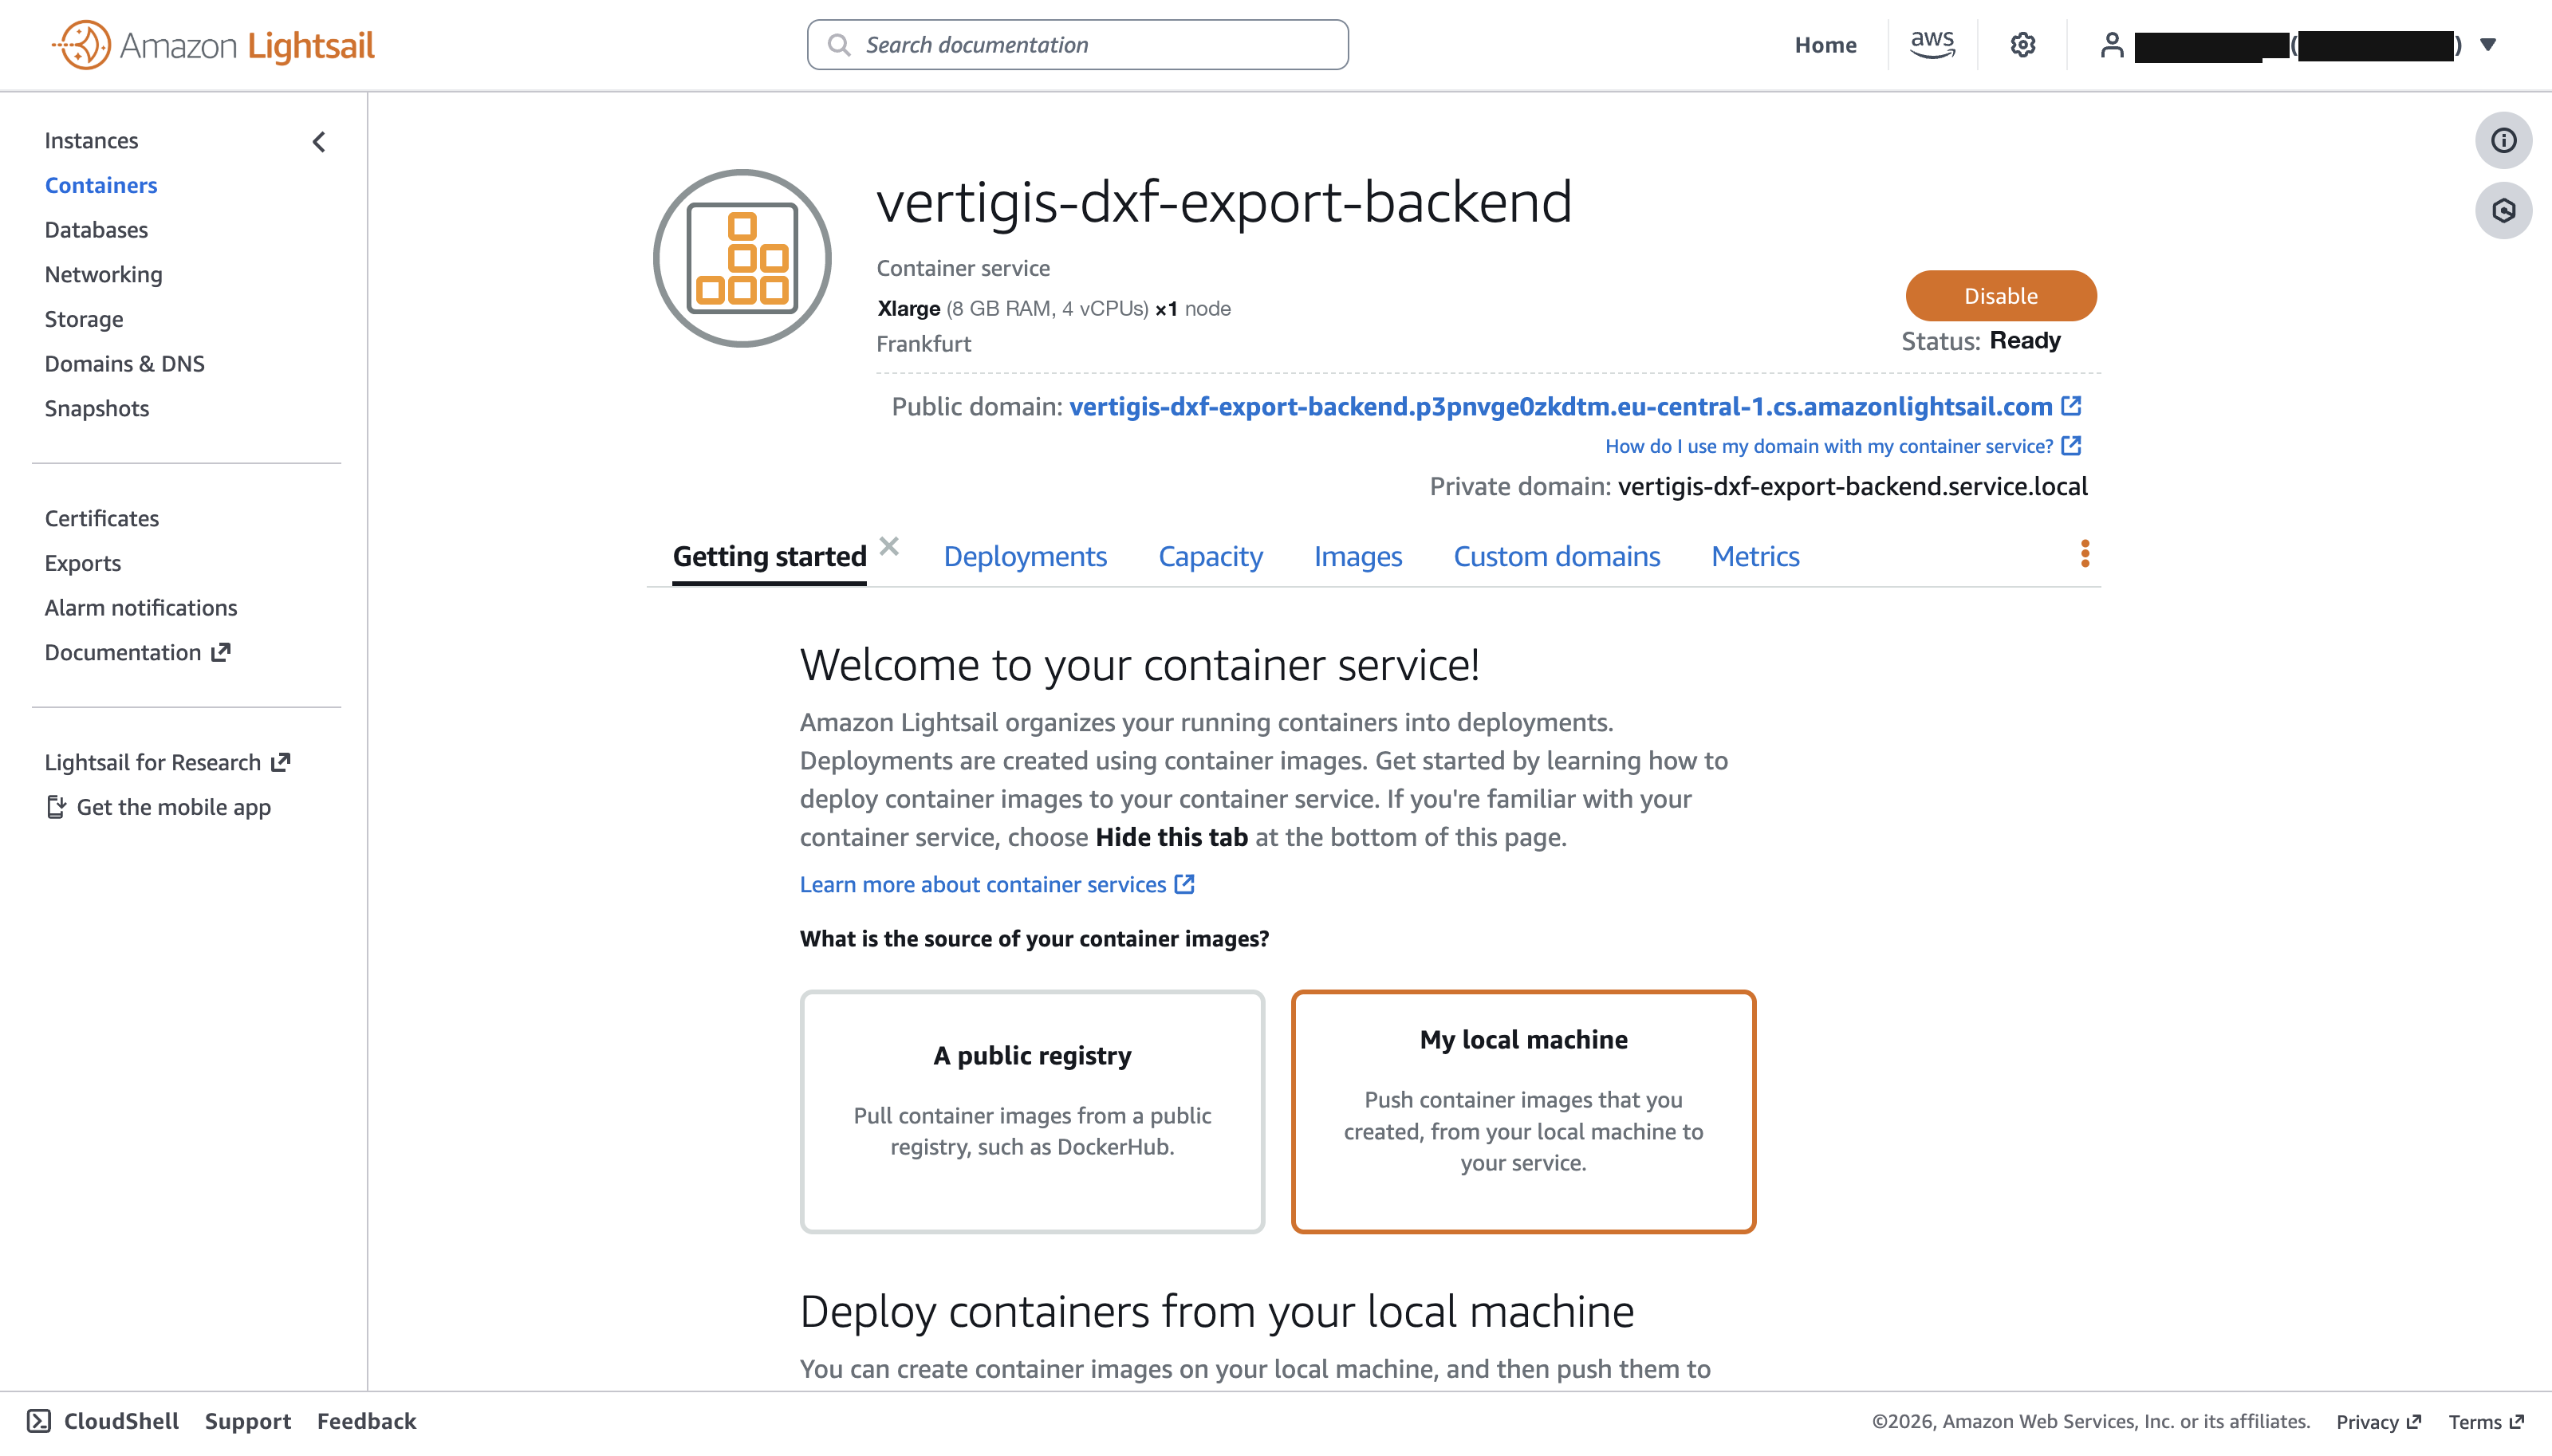Click the search magnifier icon
This screenshot has width=2552, height=1456.
pyautogui.click(x=839, y=45)
